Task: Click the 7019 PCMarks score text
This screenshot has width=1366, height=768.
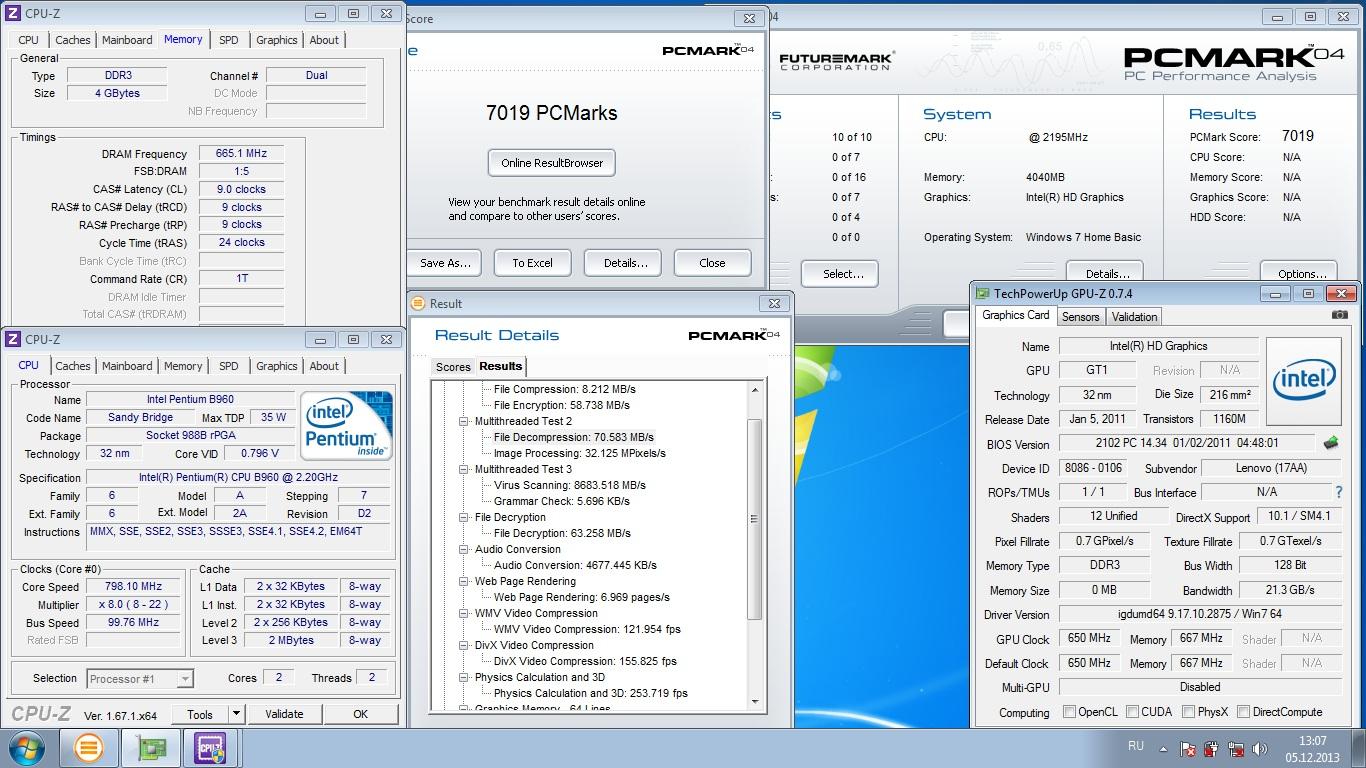Action: tap(552, 113)
